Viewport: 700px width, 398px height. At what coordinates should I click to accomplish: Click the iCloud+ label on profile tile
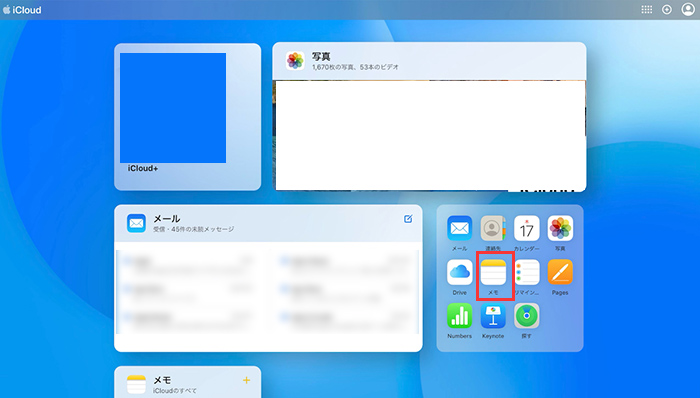(143, 168)
